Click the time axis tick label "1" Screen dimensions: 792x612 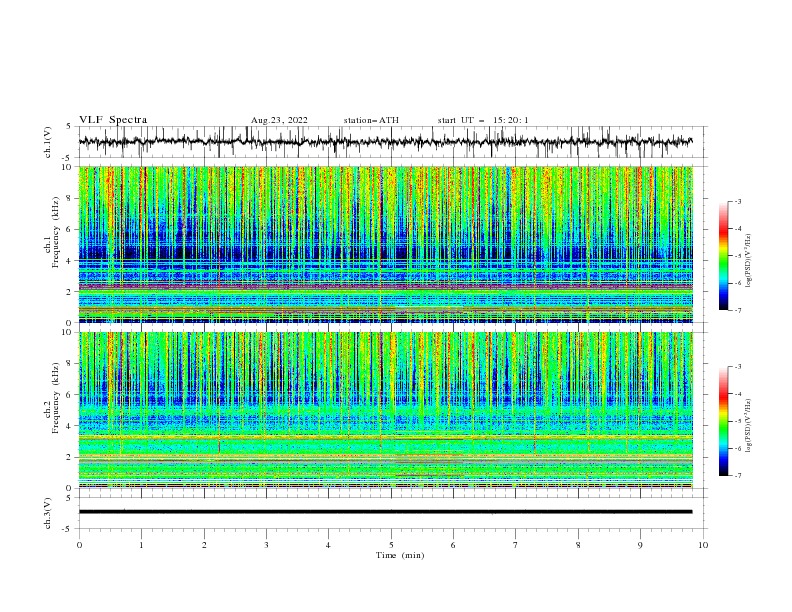coord(141,545)
